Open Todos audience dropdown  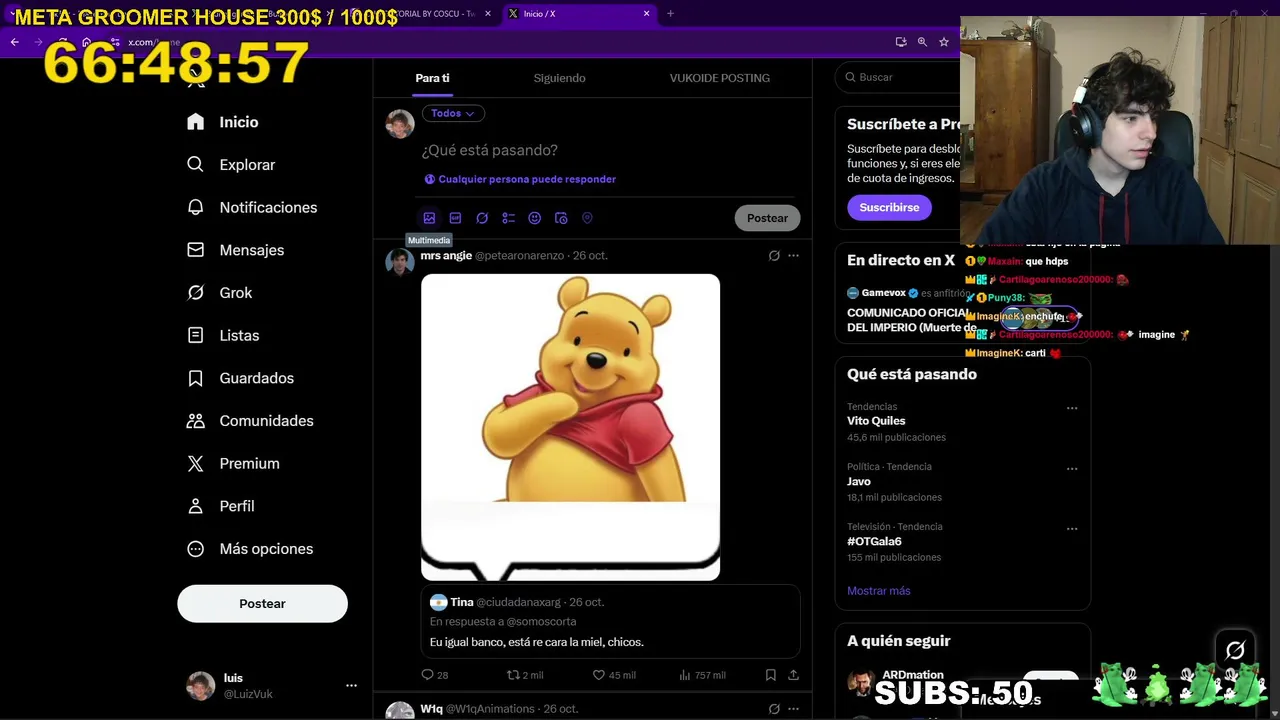tap(453, 113)
